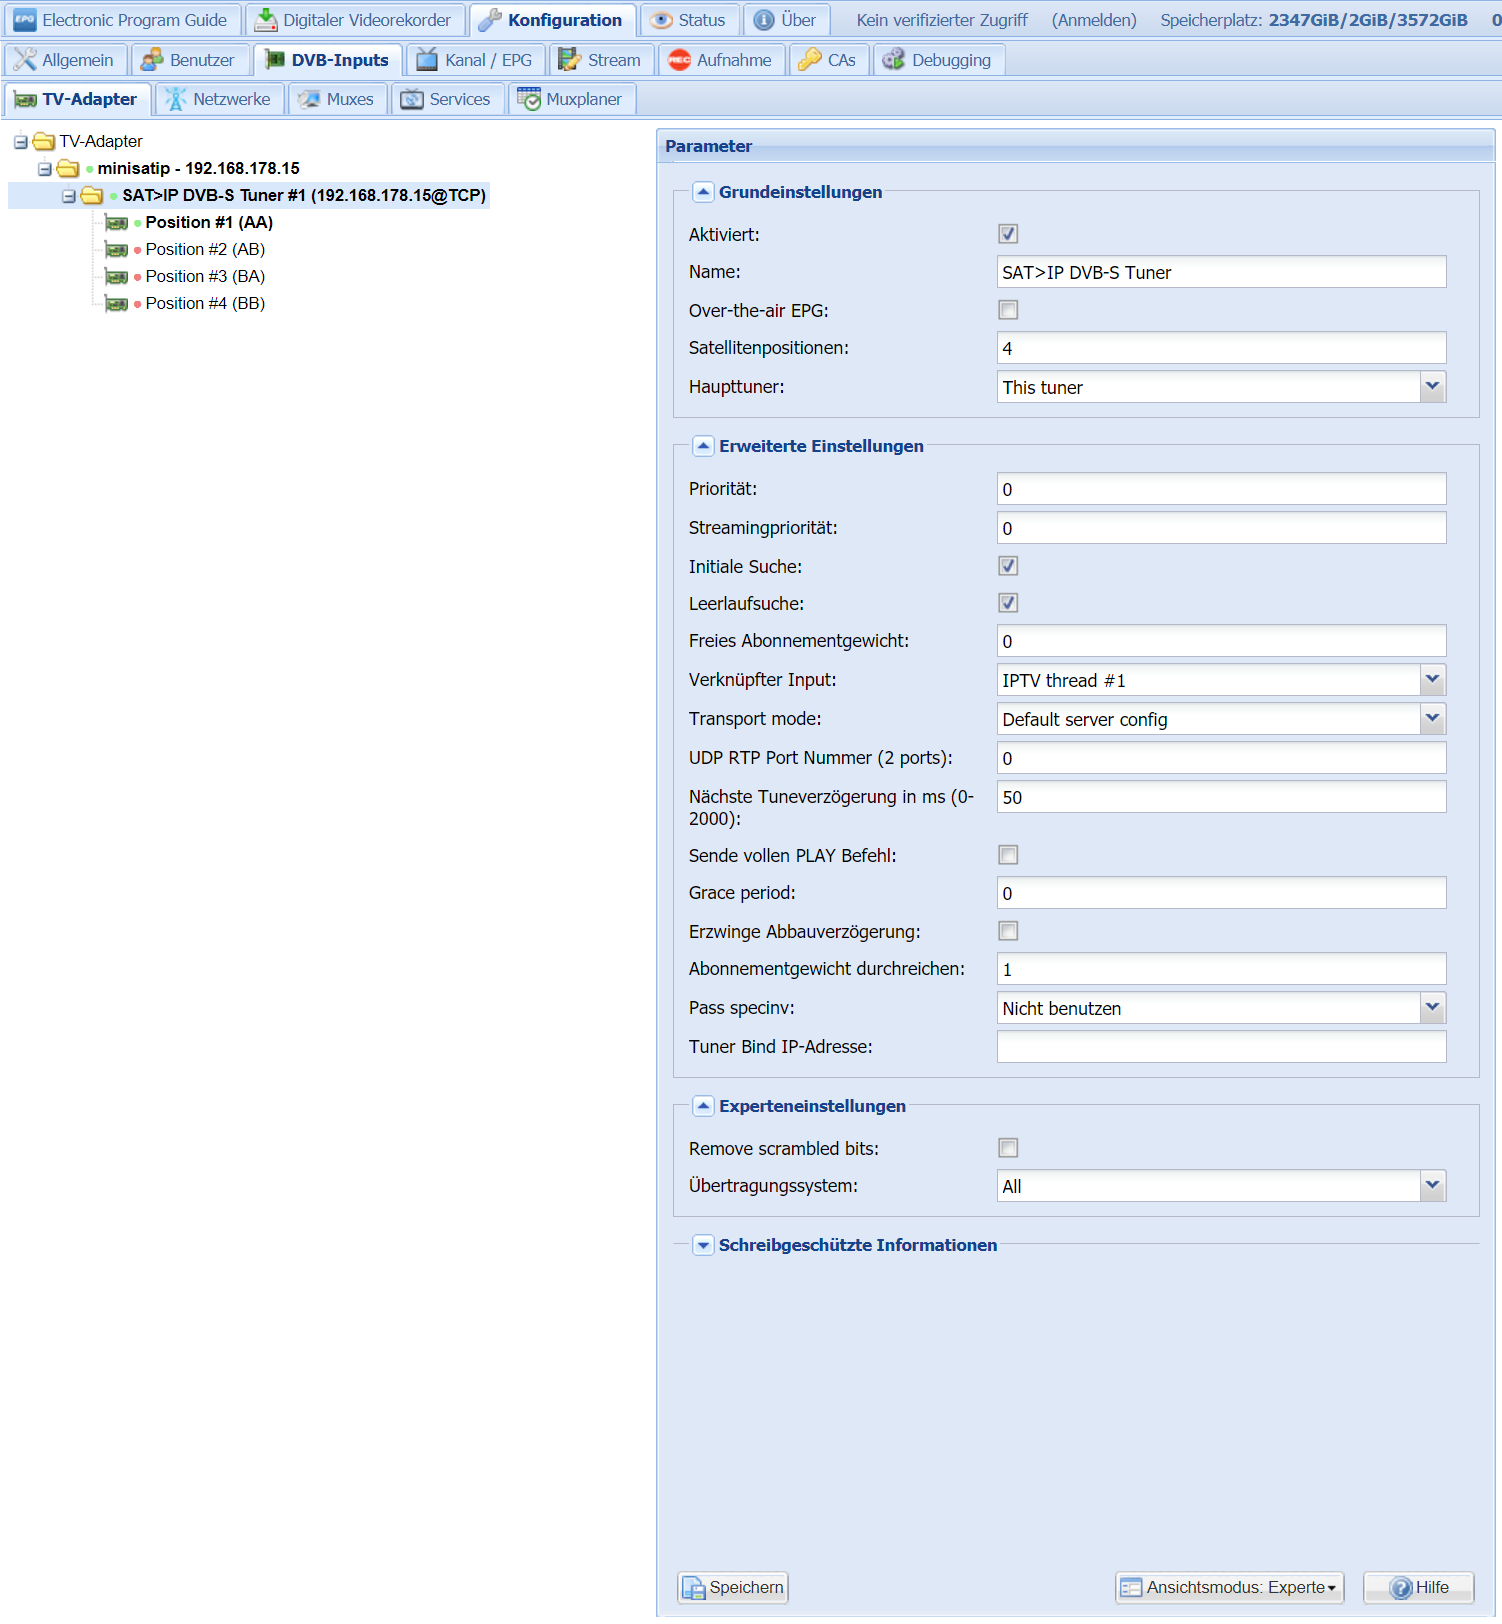The height and width of the screenshot is (1624, 1502).
Task: Click the Grace period input field
Action: point(1221,893)
